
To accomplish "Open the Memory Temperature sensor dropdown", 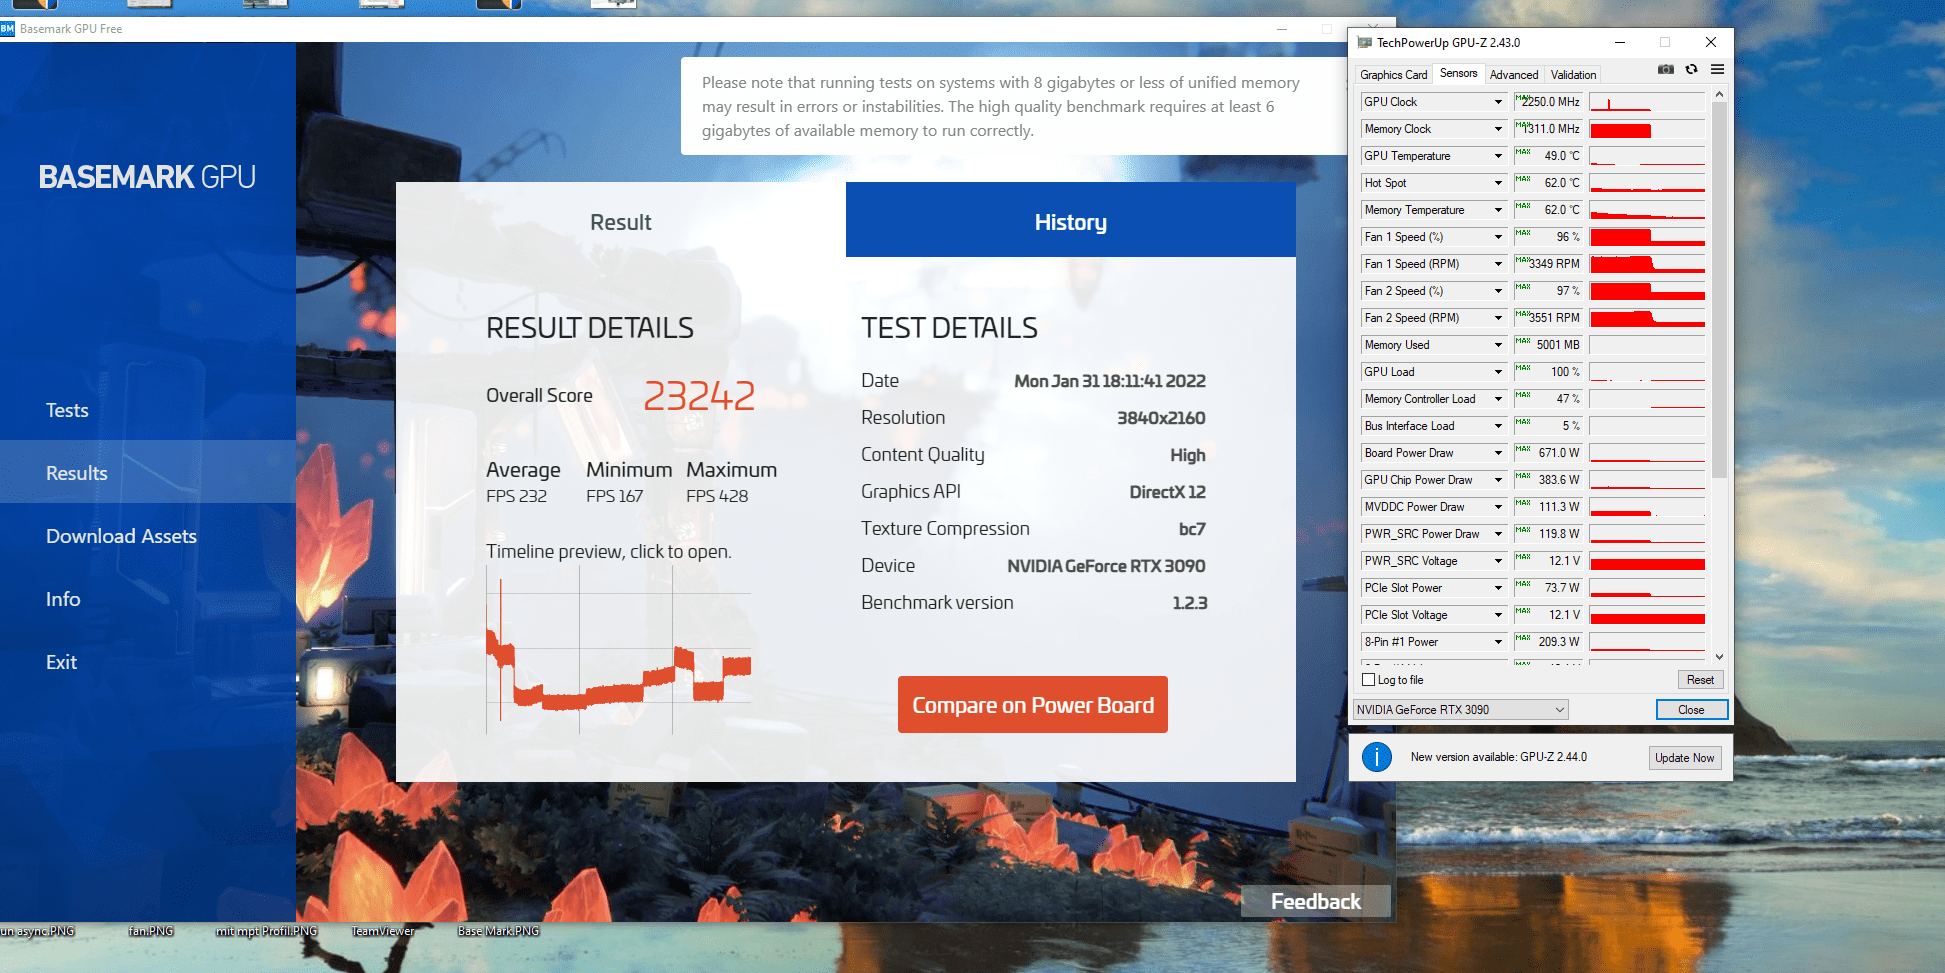I will 1498,210.
